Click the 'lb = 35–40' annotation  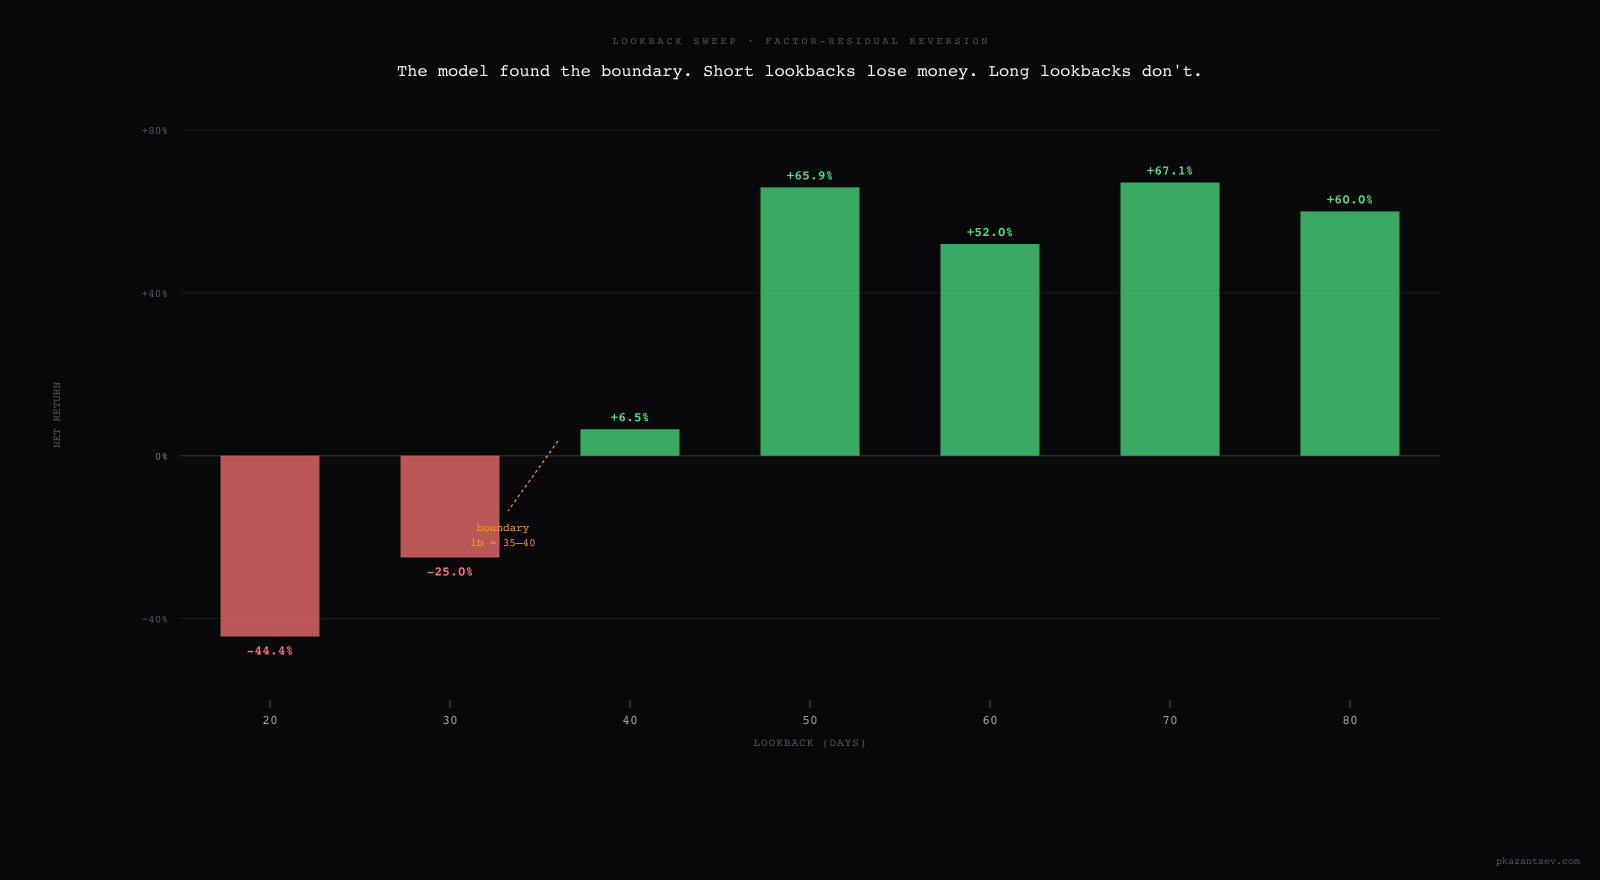pos(503,543)
